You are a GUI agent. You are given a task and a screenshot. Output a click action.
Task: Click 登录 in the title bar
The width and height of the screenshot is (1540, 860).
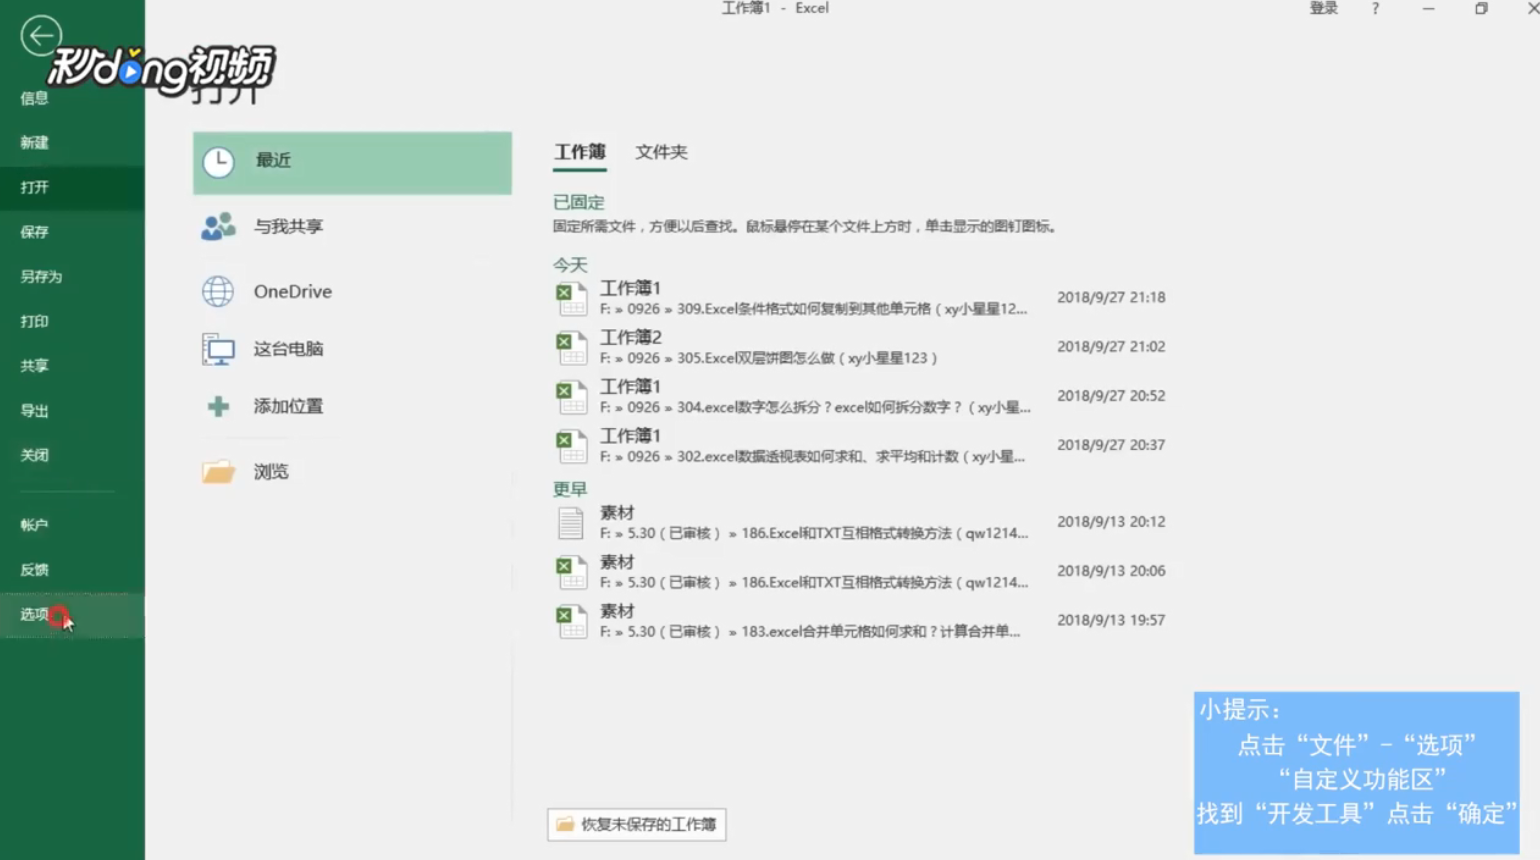[x=1323, y=8]
